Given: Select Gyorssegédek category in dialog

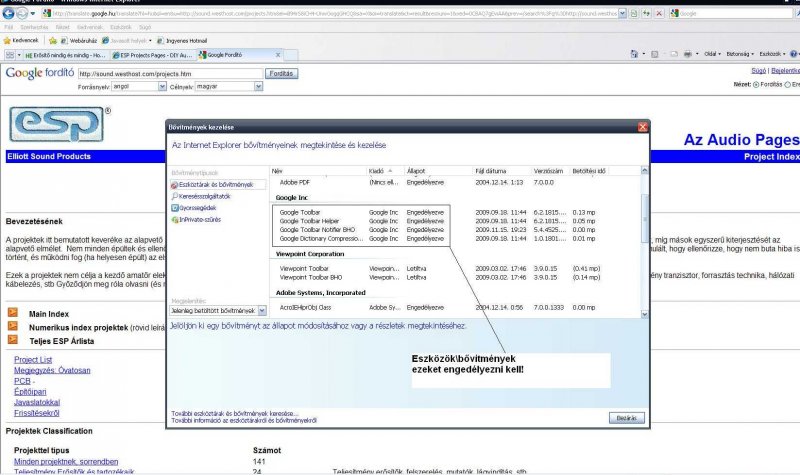Looking at the screenshot, I should pos(194,208).
